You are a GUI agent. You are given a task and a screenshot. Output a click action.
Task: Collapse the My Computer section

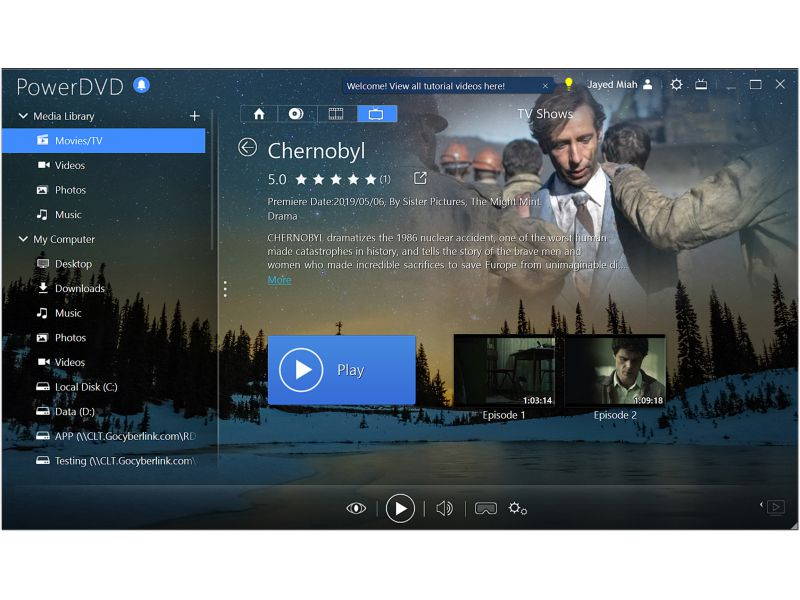click(22, 240)
